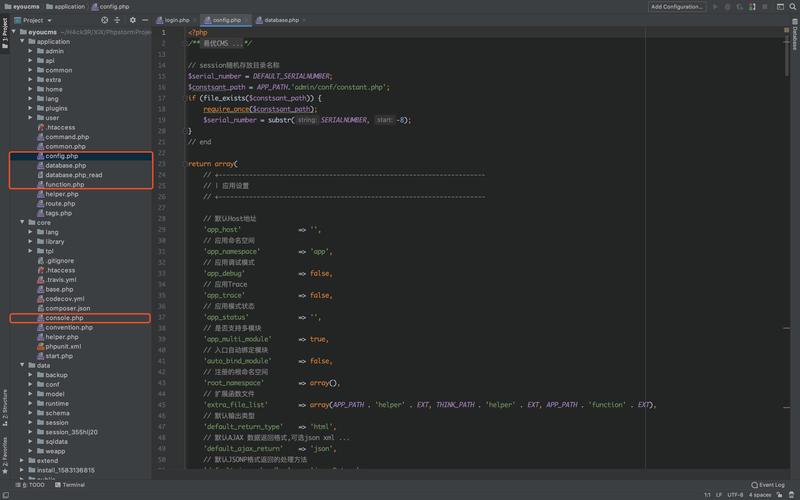Viewport: 800px width, 500px height.
Task: Expand the admin folder
Action: (x=31, y=51)
